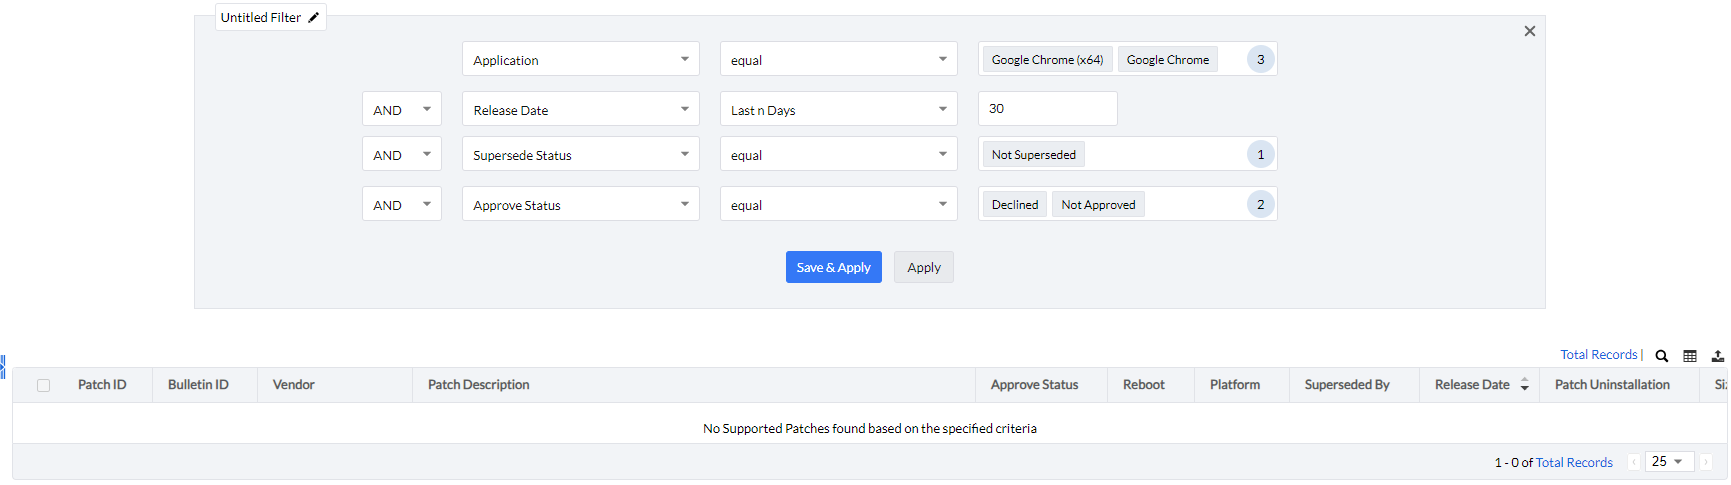Open the Application criteria dropdown

point(580,59)
